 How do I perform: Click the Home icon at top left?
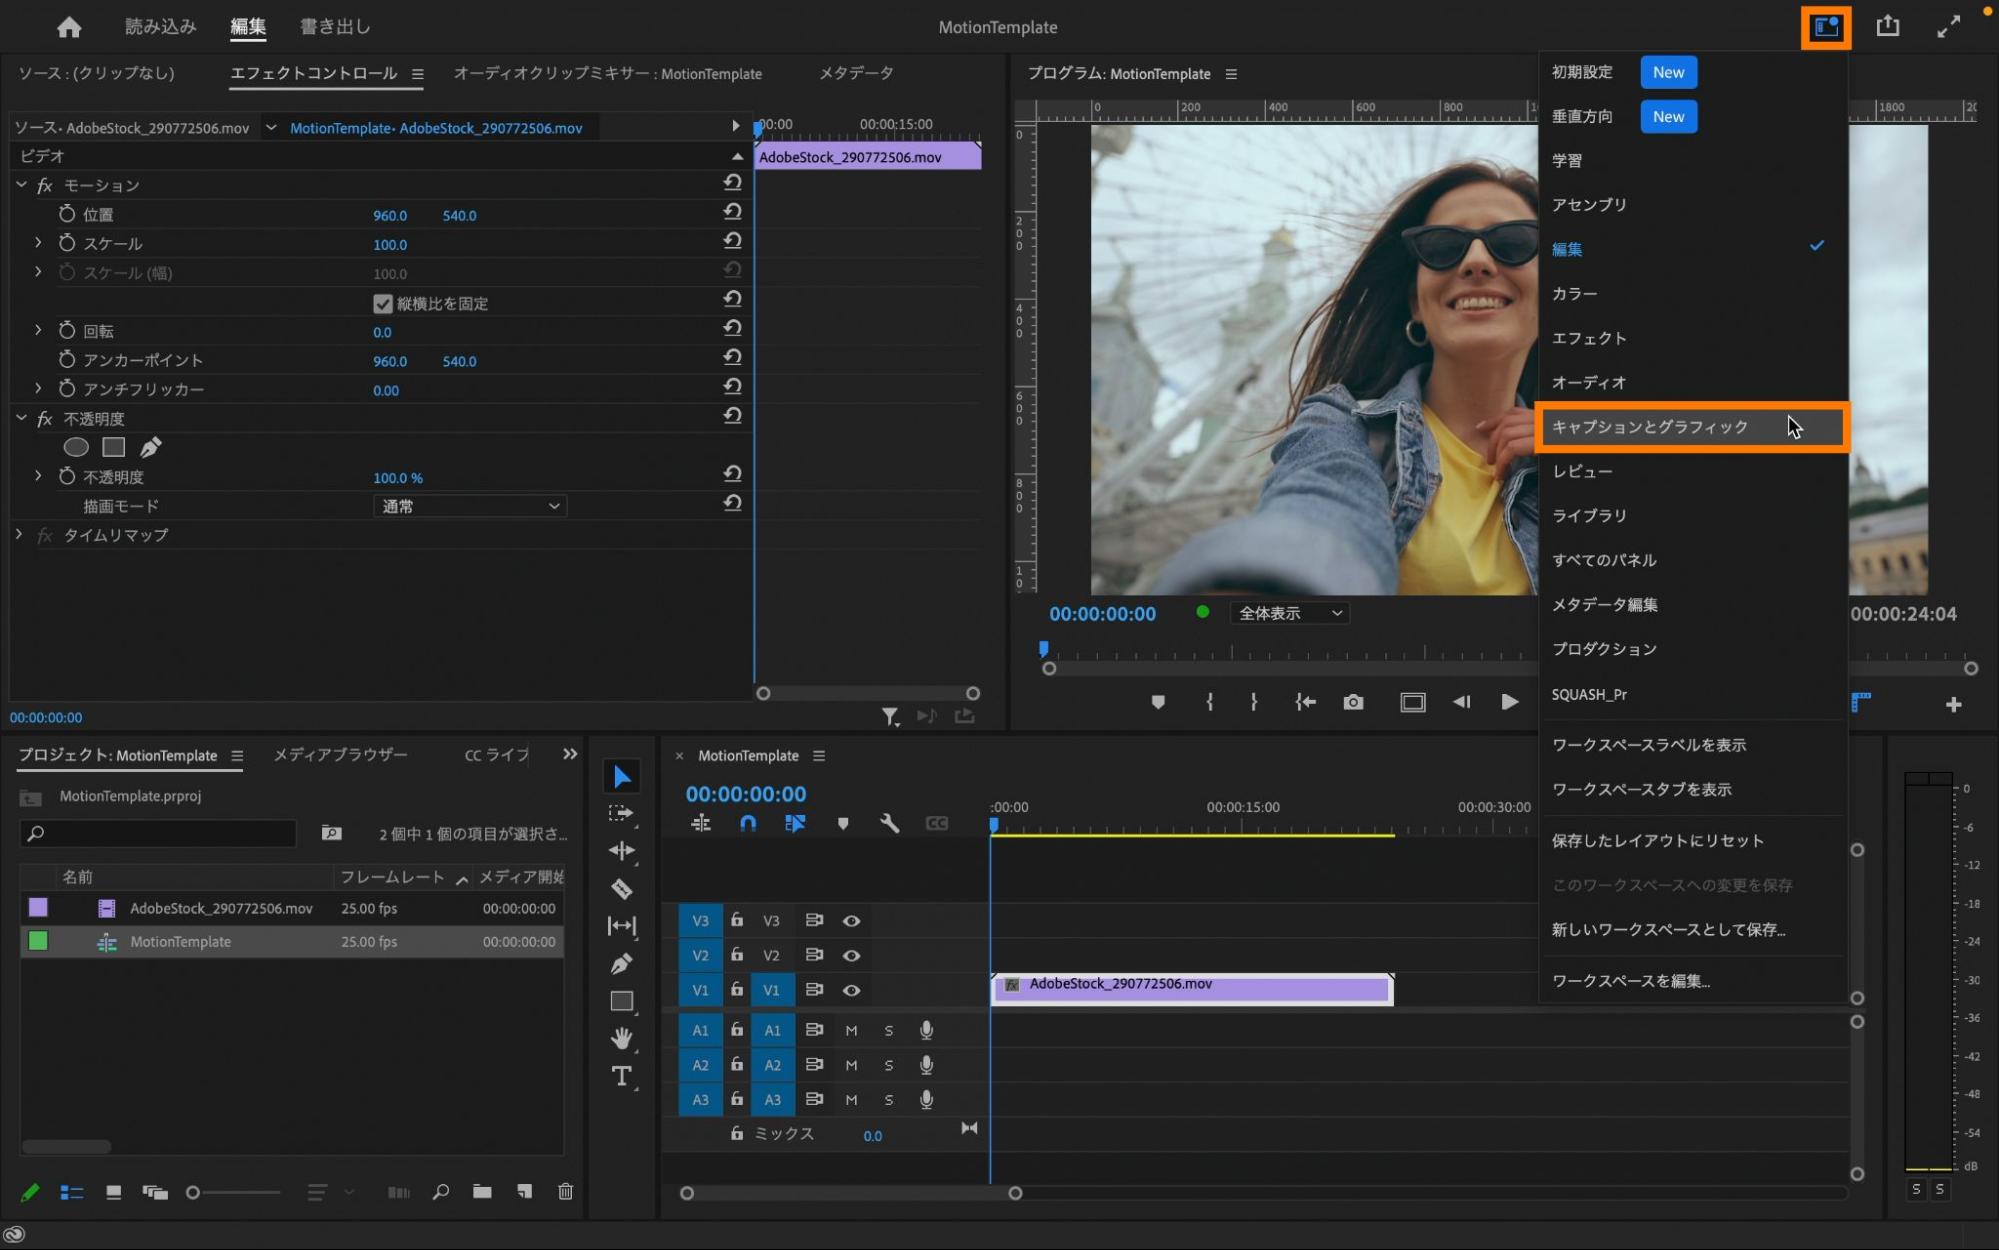[x=69, y=27]
